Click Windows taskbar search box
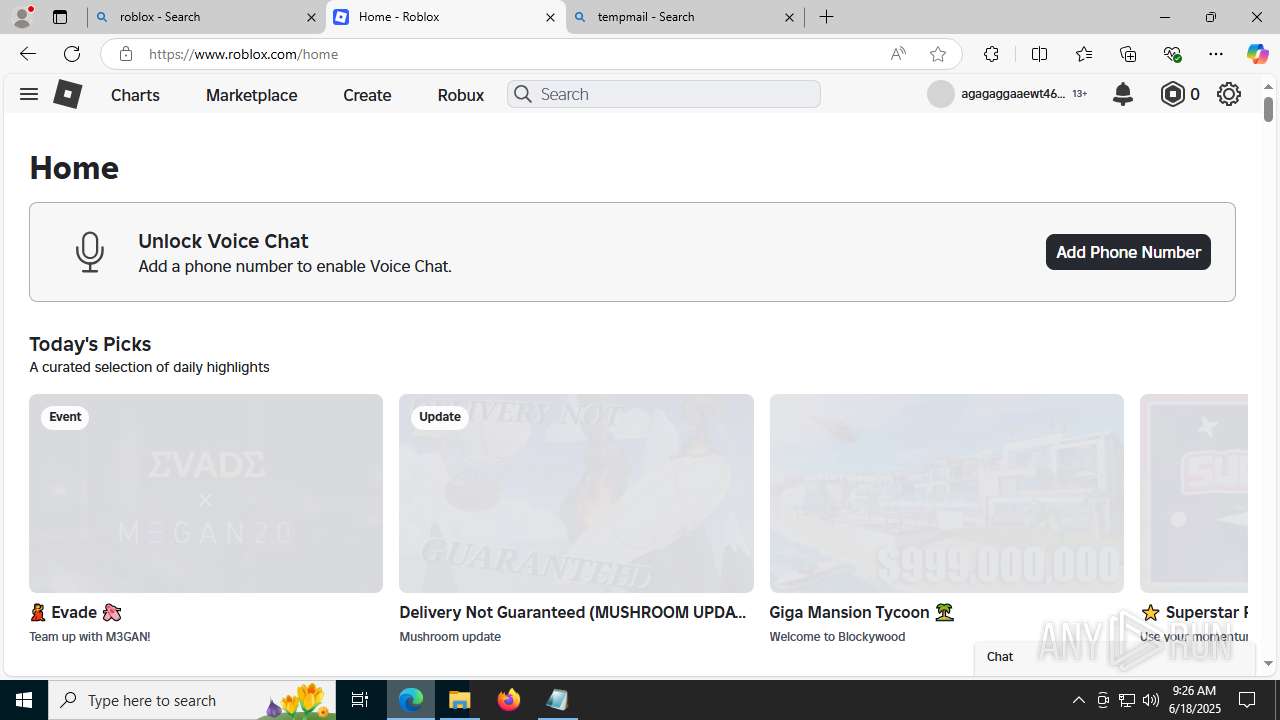 (x=193, y=700)
